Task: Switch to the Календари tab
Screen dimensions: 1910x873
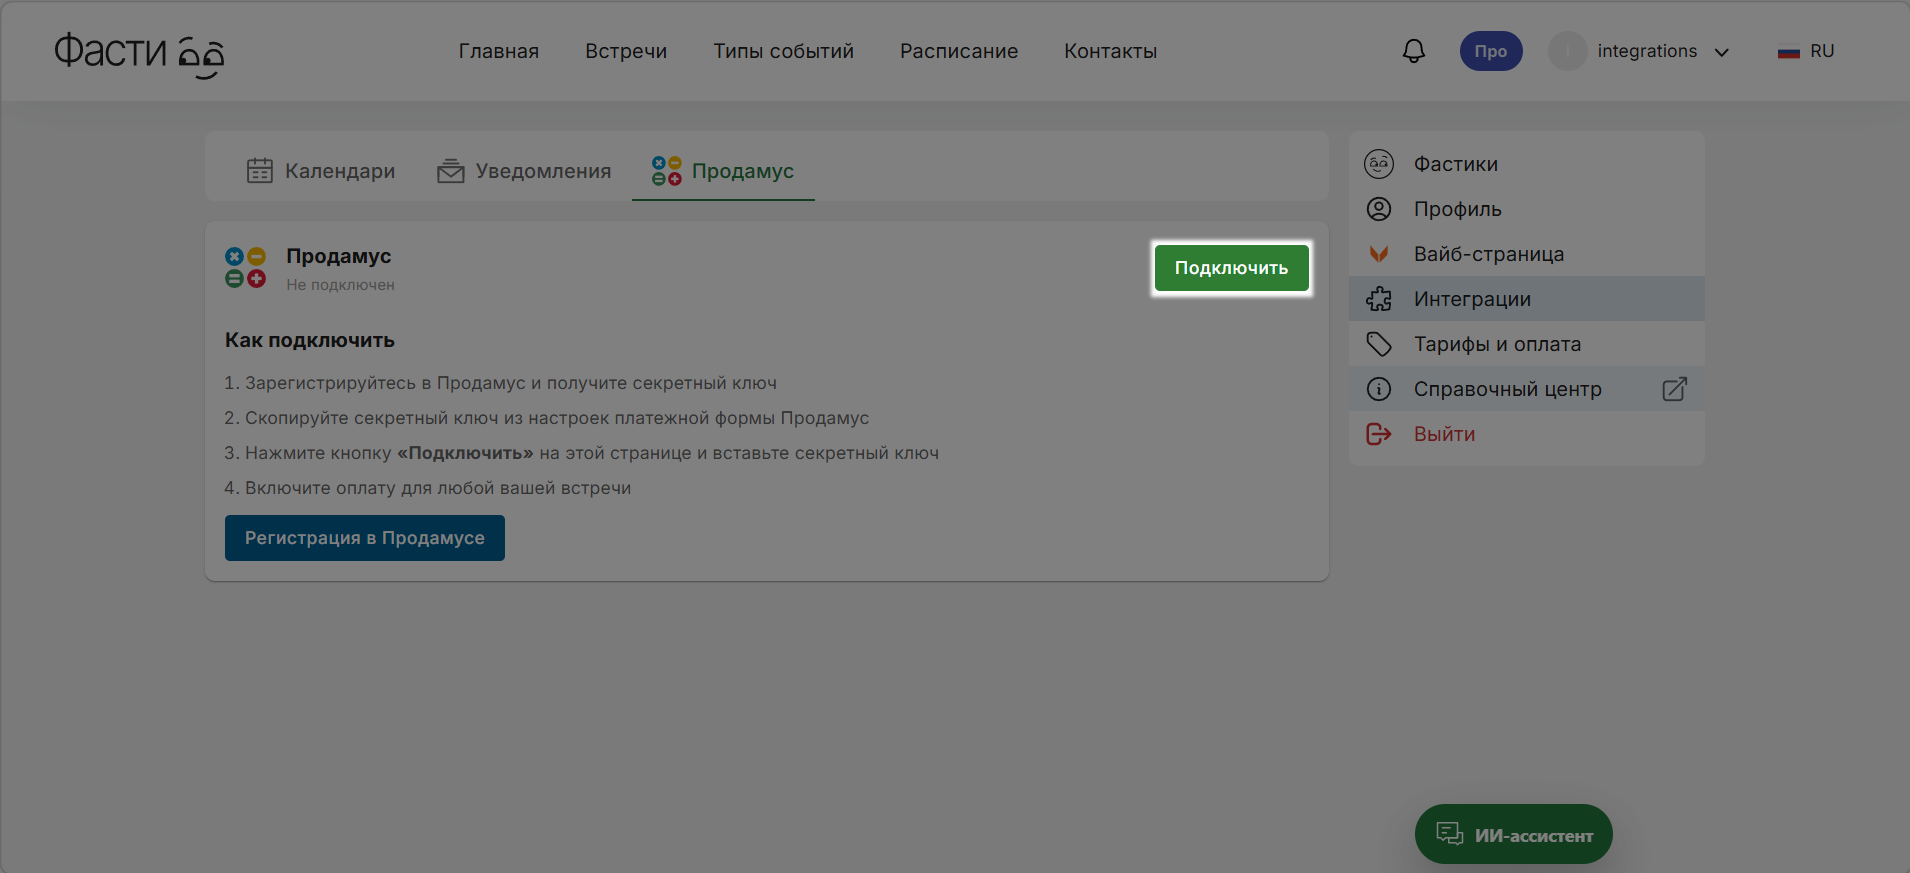Action: [x=321, y=171]
